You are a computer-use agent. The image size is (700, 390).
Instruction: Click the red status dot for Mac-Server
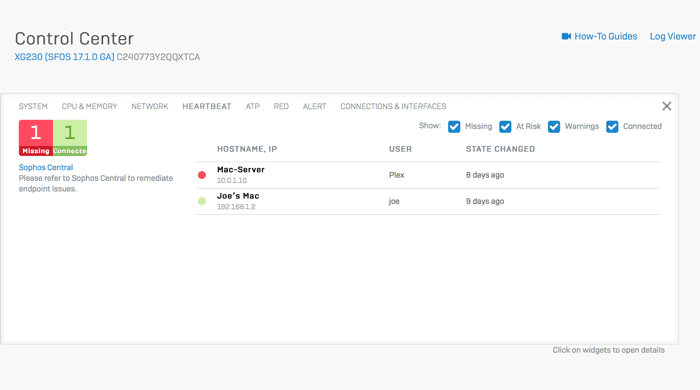tap(202, 175)
